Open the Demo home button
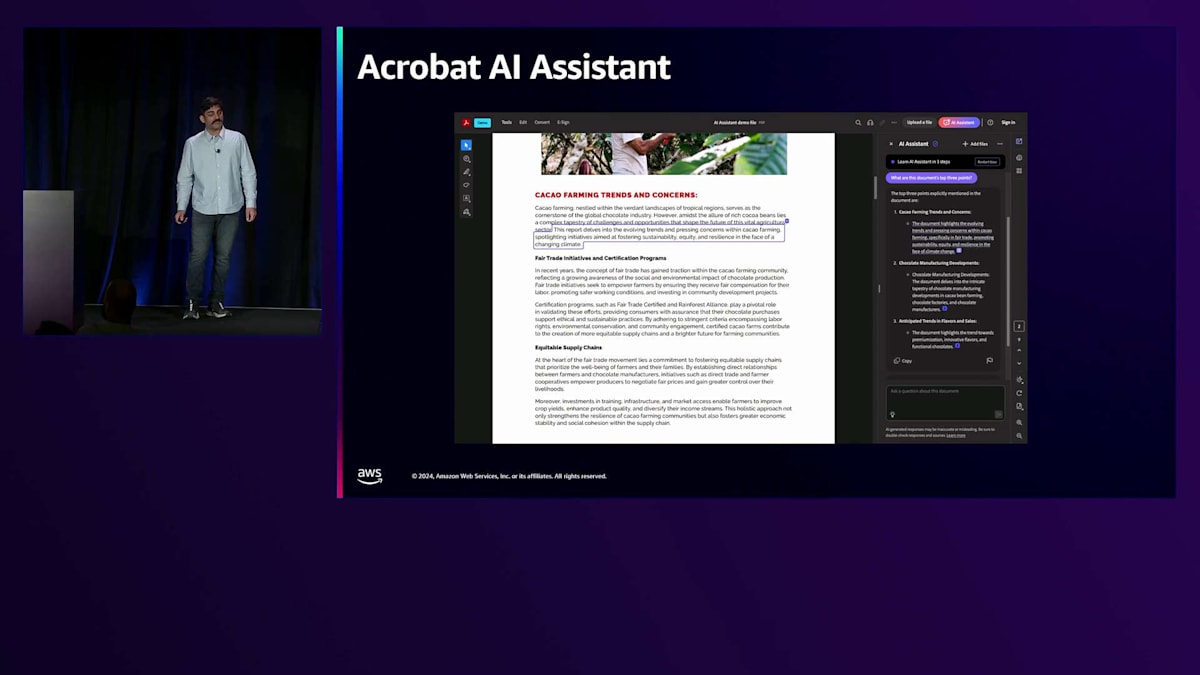Image resolution: width=1200 pixels, height=675 pixels. point(482,123)
